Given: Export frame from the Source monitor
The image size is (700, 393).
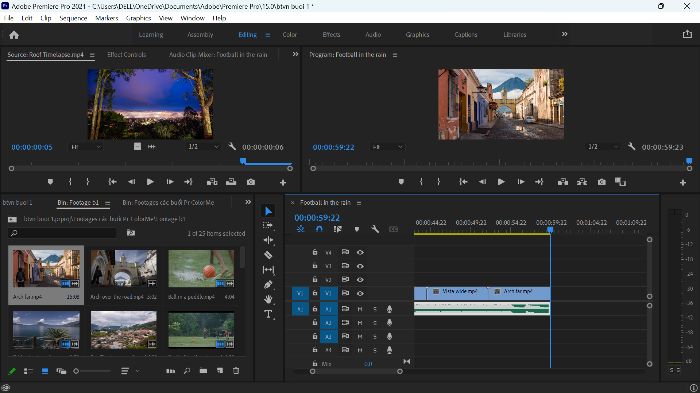Looking at the screenshot, I should click(251, 182).
